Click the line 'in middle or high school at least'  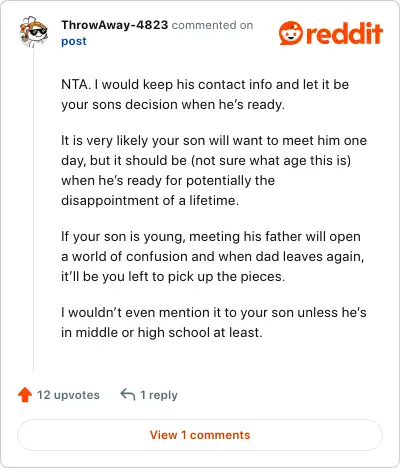click(x=162, y=333)
